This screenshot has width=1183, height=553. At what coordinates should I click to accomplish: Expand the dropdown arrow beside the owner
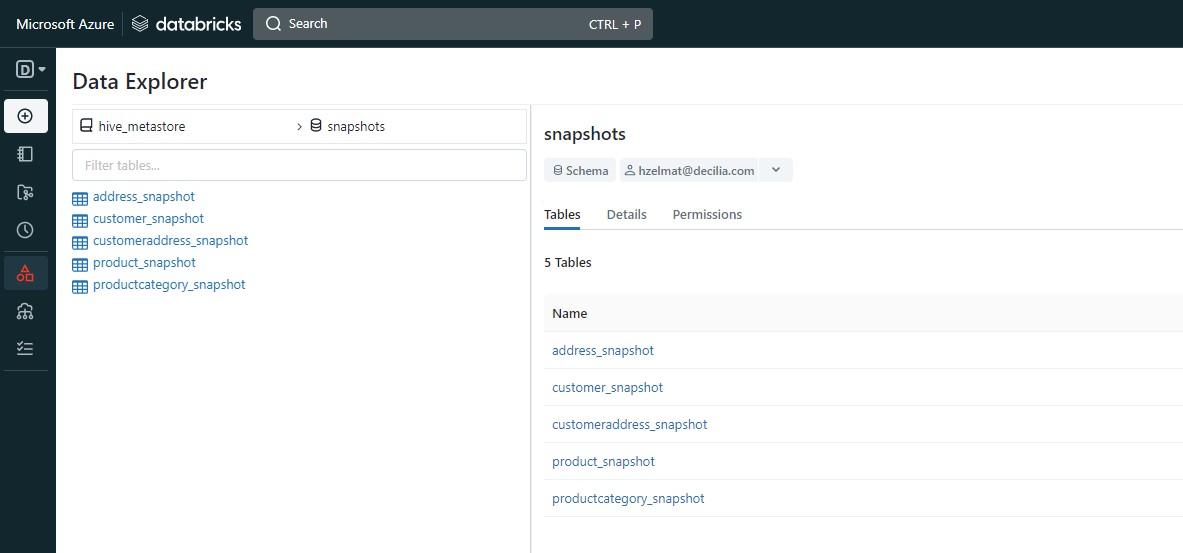pyautogui.click(x=776, y=171)
